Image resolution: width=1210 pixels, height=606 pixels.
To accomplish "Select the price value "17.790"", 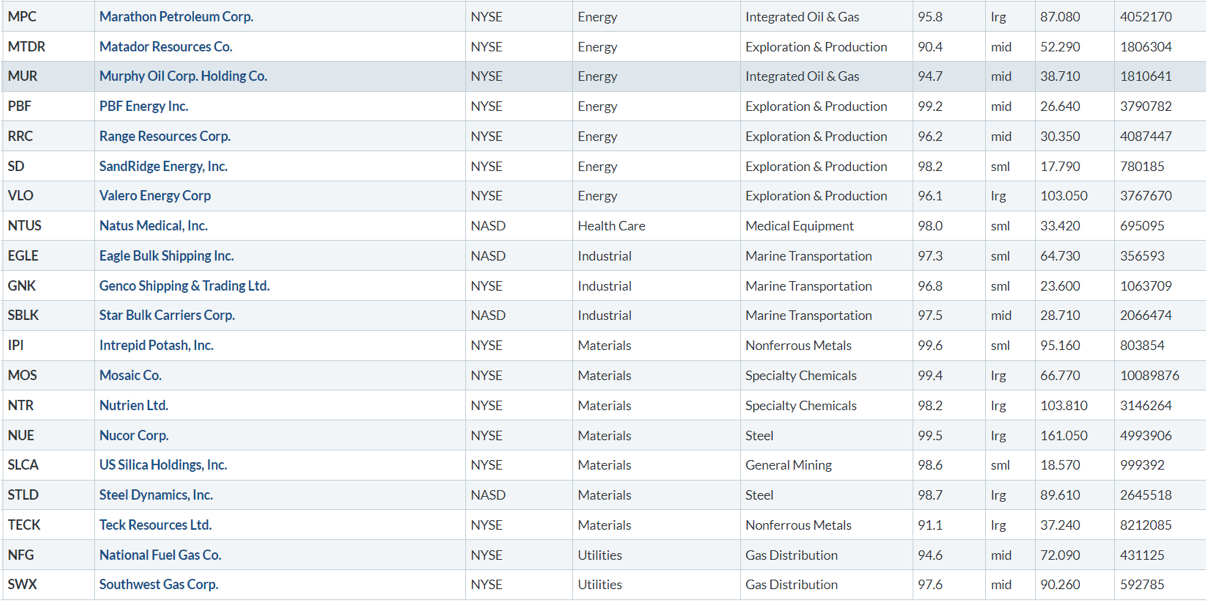I will click(x=1060, y=166).
